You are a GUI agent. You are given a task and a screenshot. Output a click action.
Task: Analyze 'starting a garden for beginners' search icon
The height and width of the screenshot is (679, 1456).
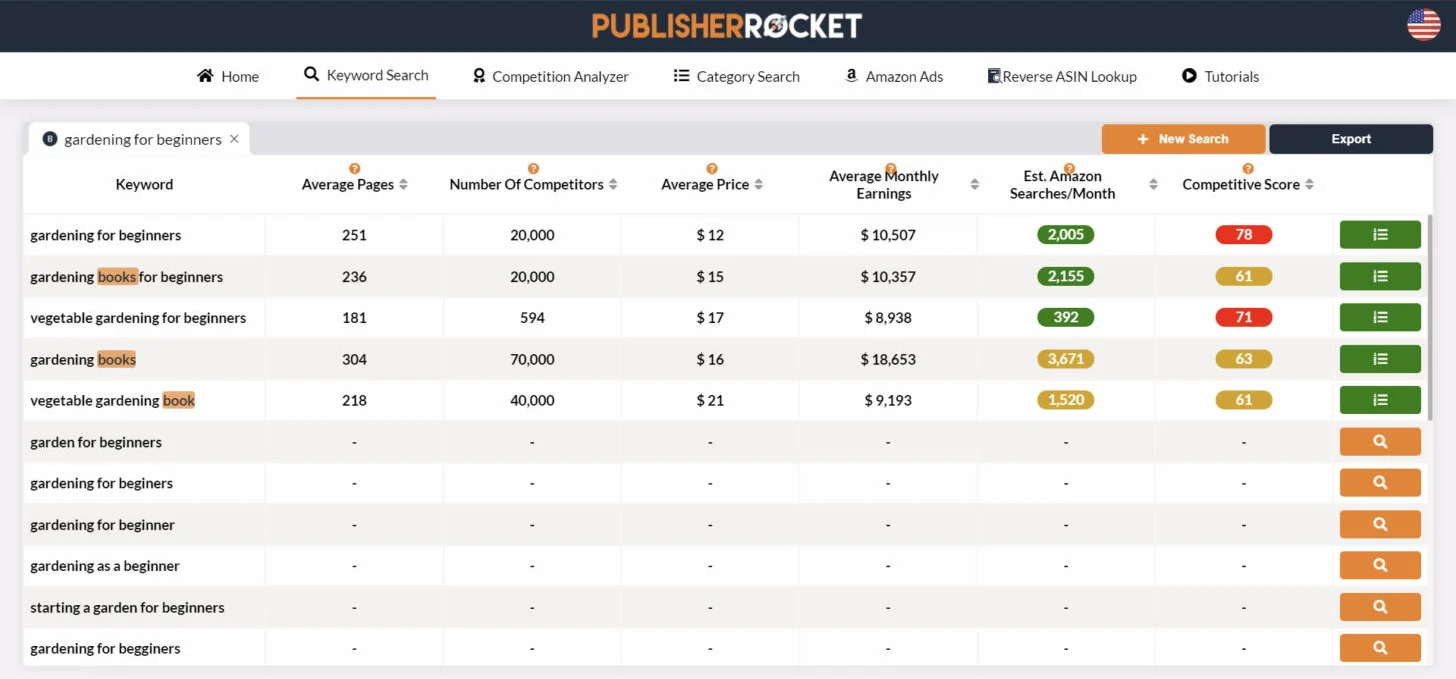coord(1380,607)
